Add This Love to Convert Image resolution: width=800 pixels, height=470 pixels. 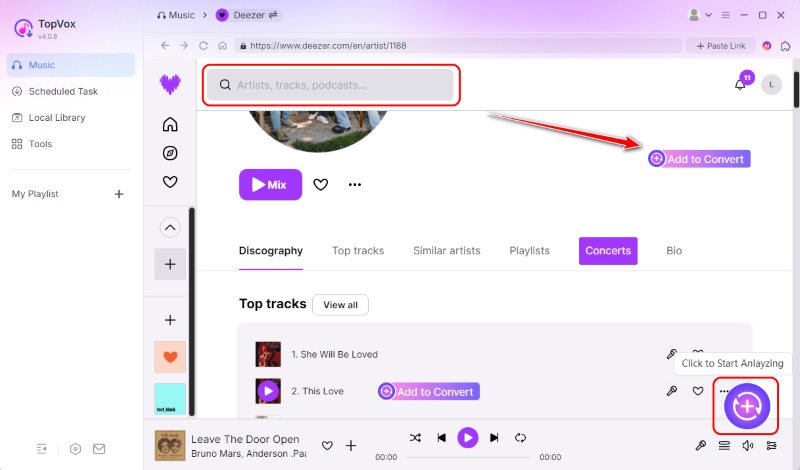(429, 391)
